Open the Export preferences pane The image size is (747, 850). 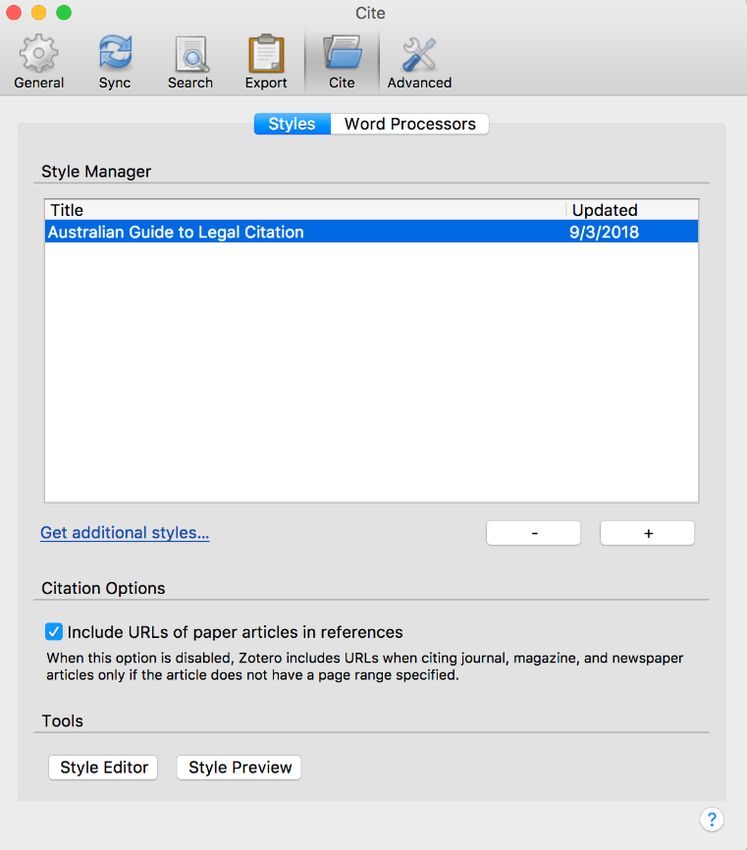coord(266,62)
